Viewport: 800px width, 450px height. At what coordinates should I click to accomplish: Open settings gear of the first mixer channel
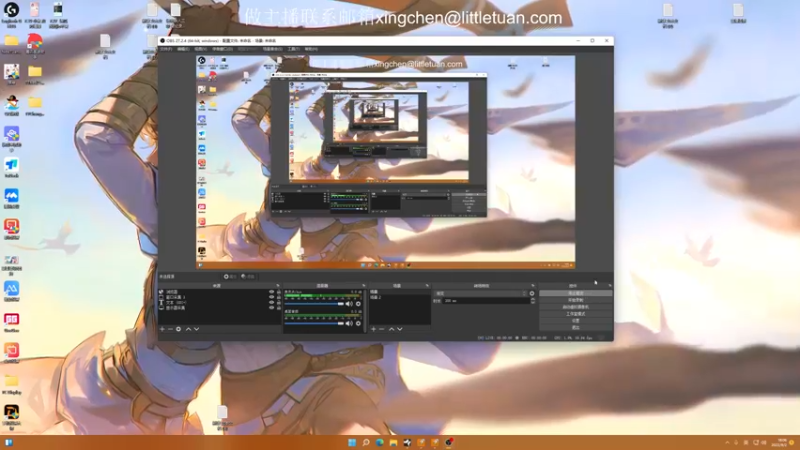point(358,304)
